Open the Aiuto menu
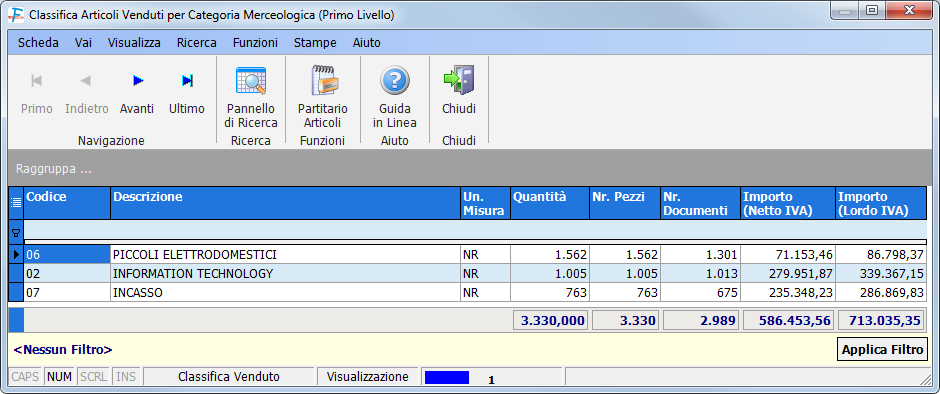This screenshot has height=394, width=940. 367,43
